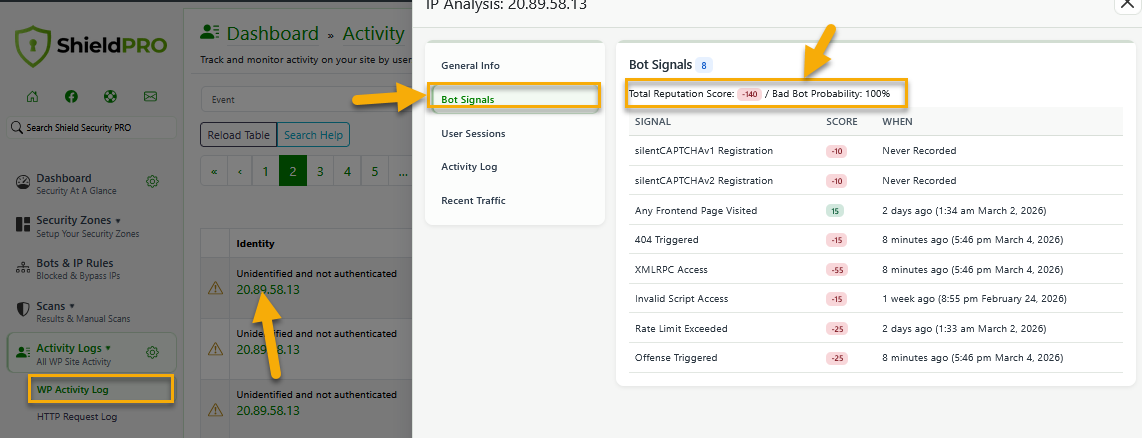This screenshot has height=438, width=1142.
Task: Go to first page with « button
Action: point(214,171)
